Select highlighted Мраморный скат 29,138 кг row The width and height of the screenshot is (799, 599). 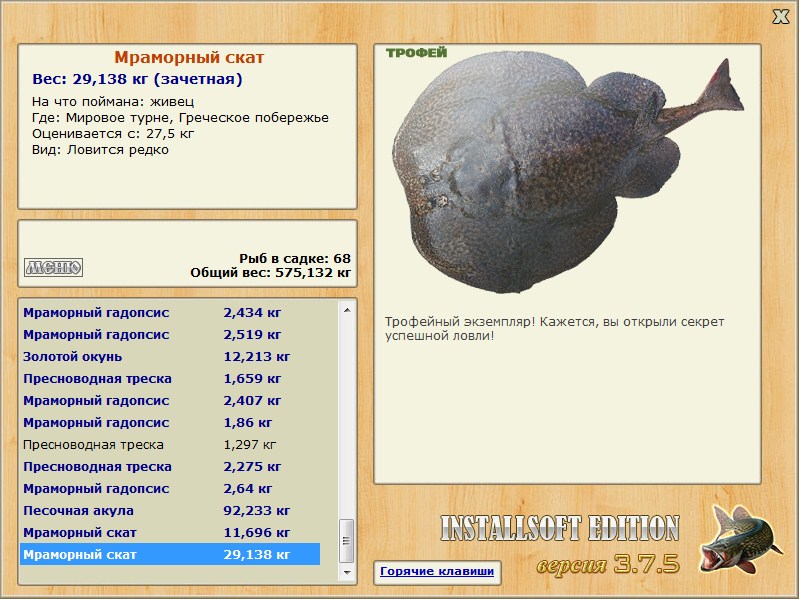click(170, 554)
